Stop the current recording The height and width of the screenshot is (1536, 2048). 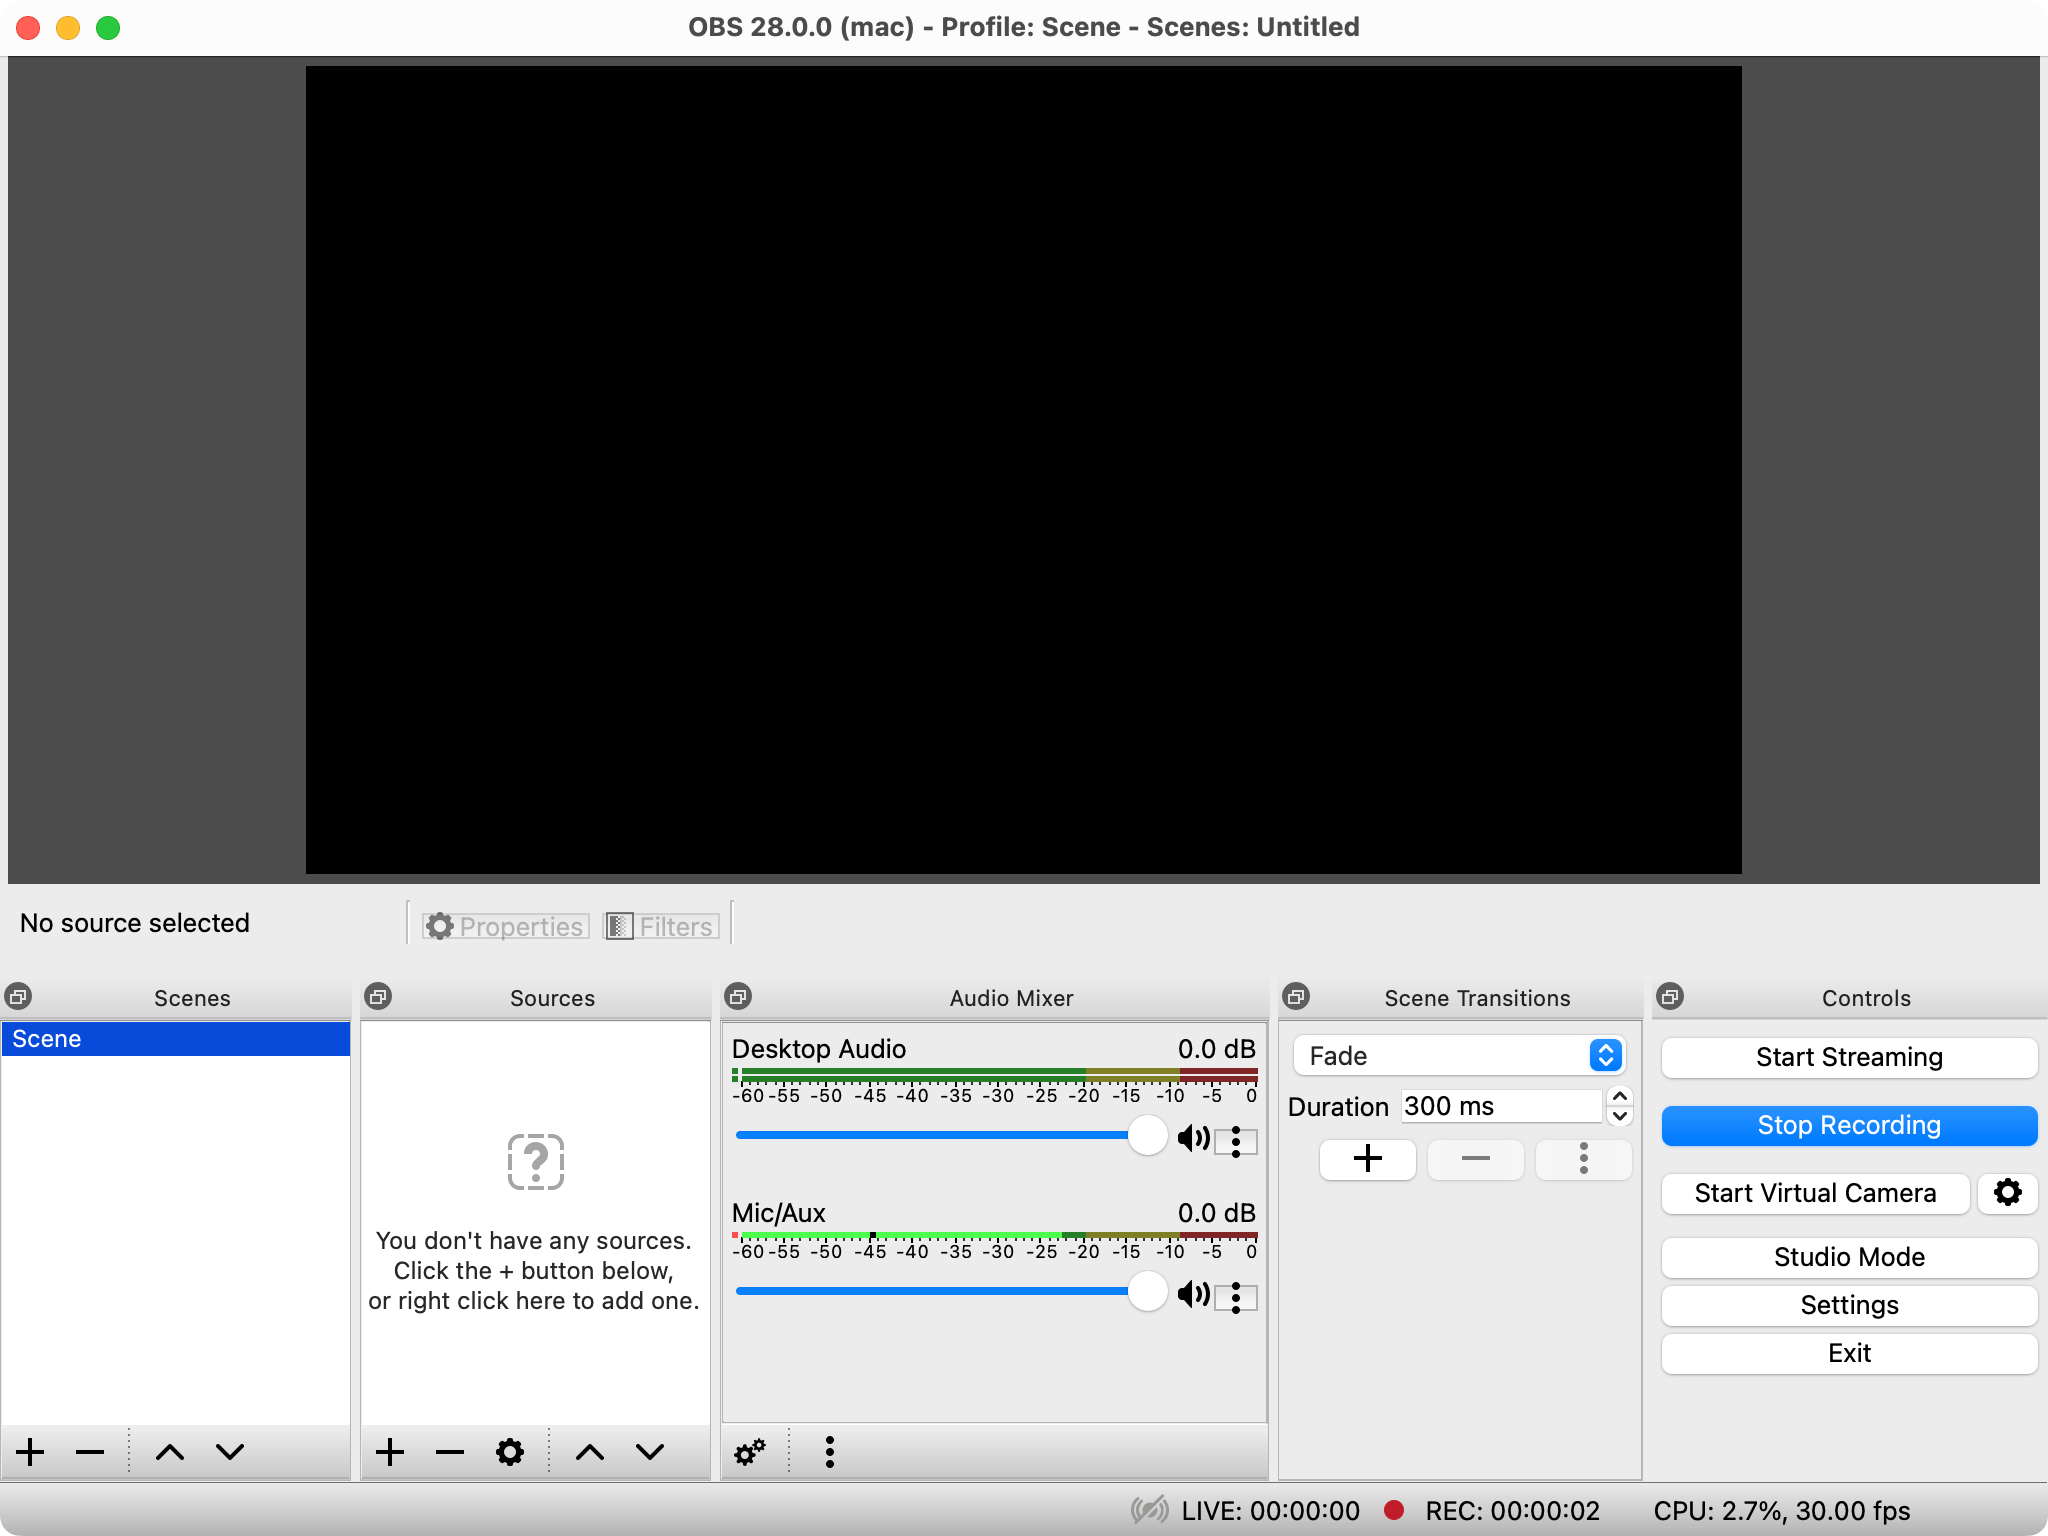pos(1847,1124)
